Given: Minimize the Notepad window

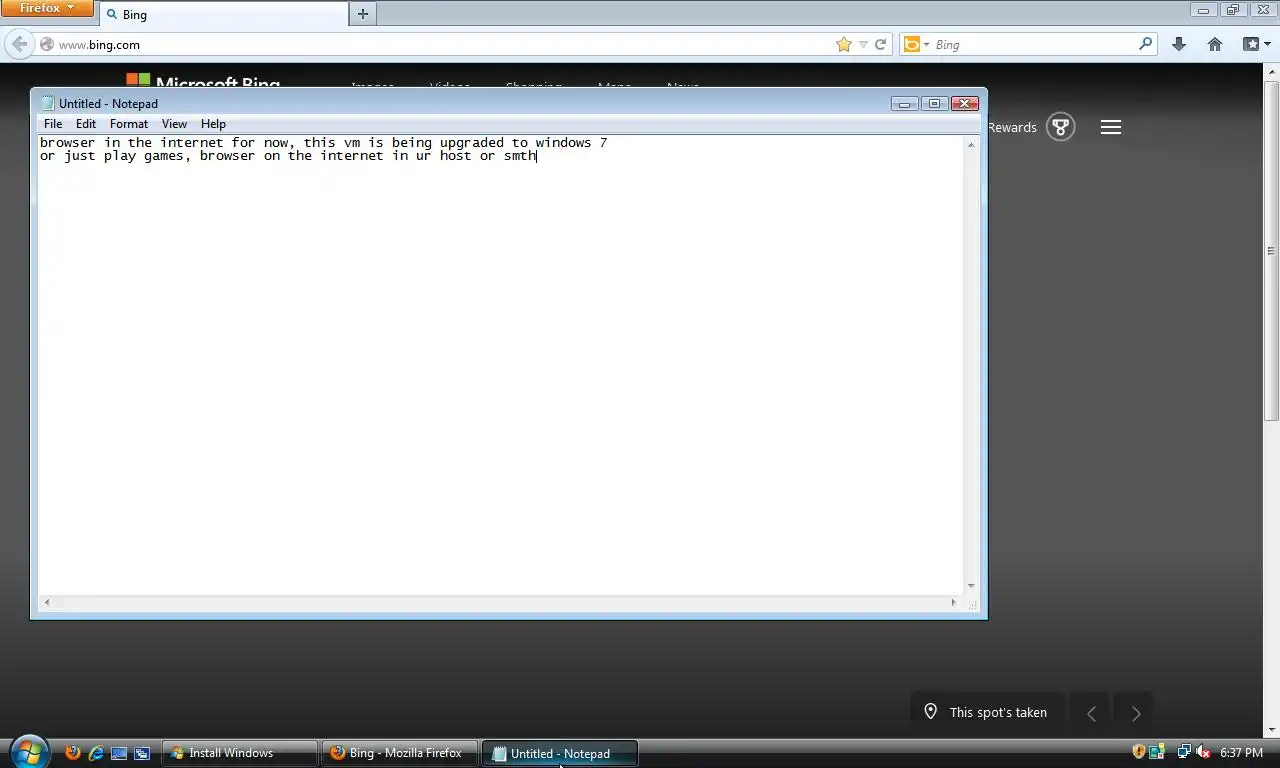Looking at the screenshot, I should (x=904, y=103).
